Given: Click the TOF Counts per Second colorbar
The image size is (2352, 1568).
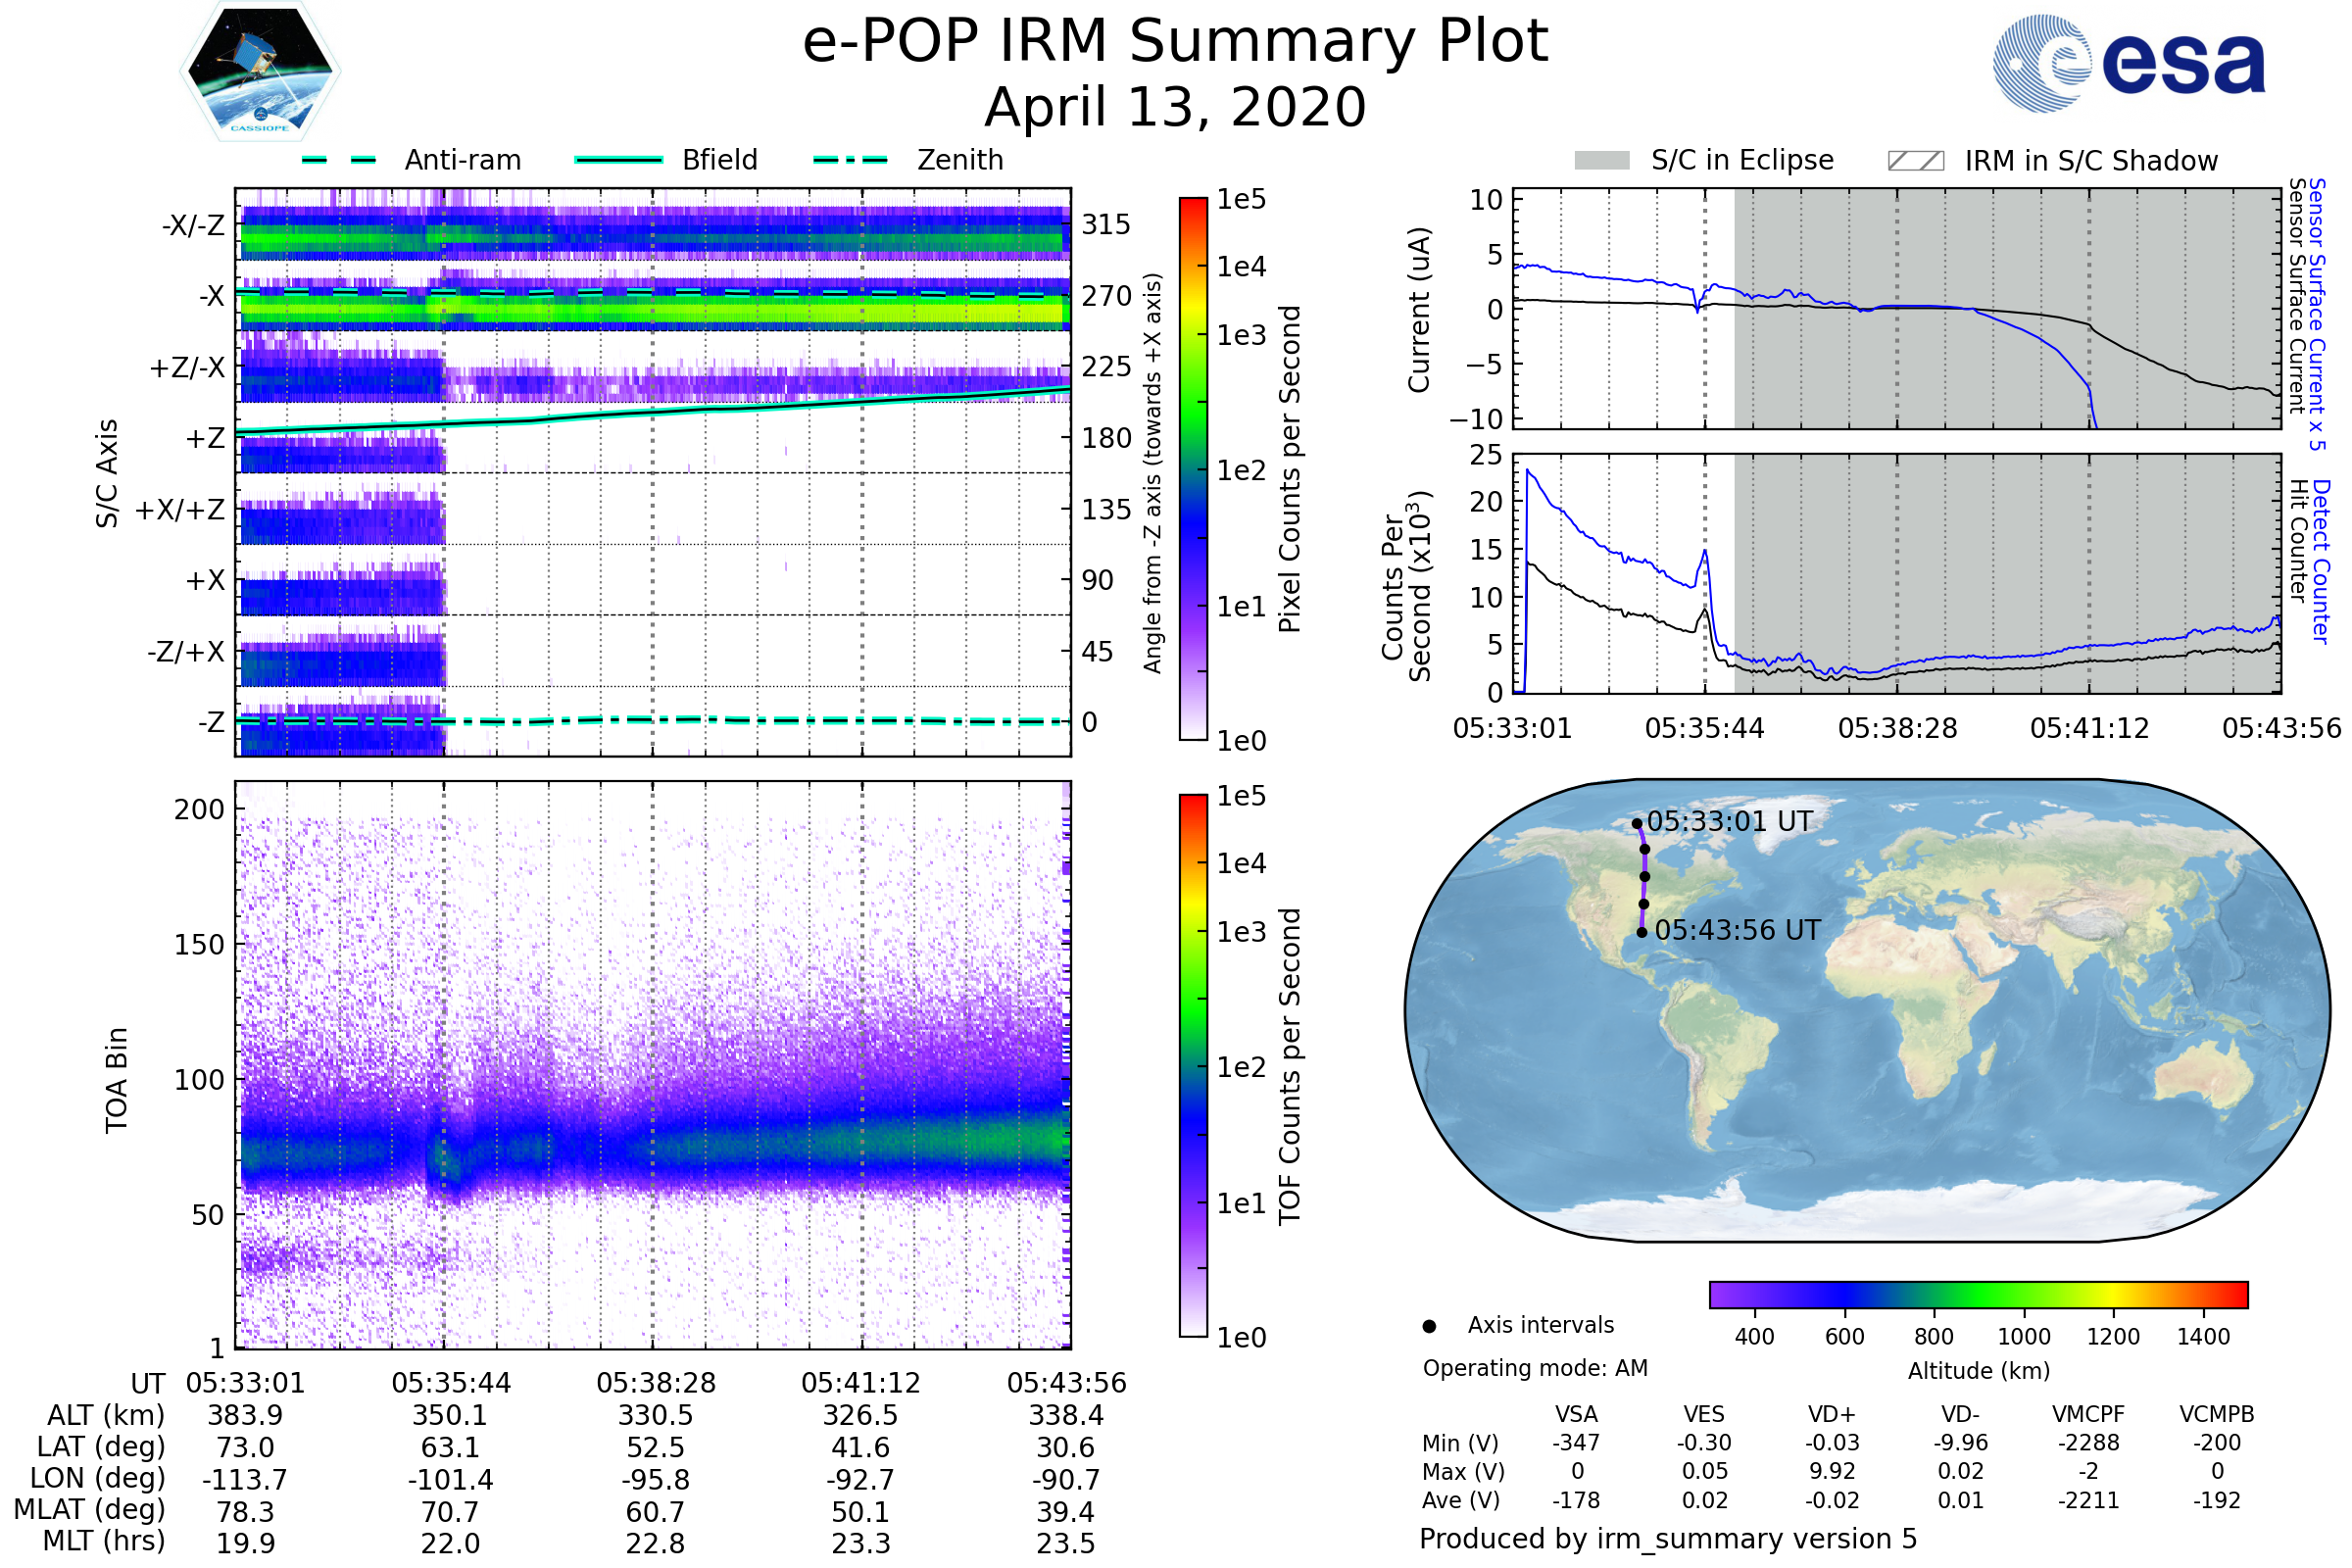Looking at the screenshot, I should (1193, 1065).
